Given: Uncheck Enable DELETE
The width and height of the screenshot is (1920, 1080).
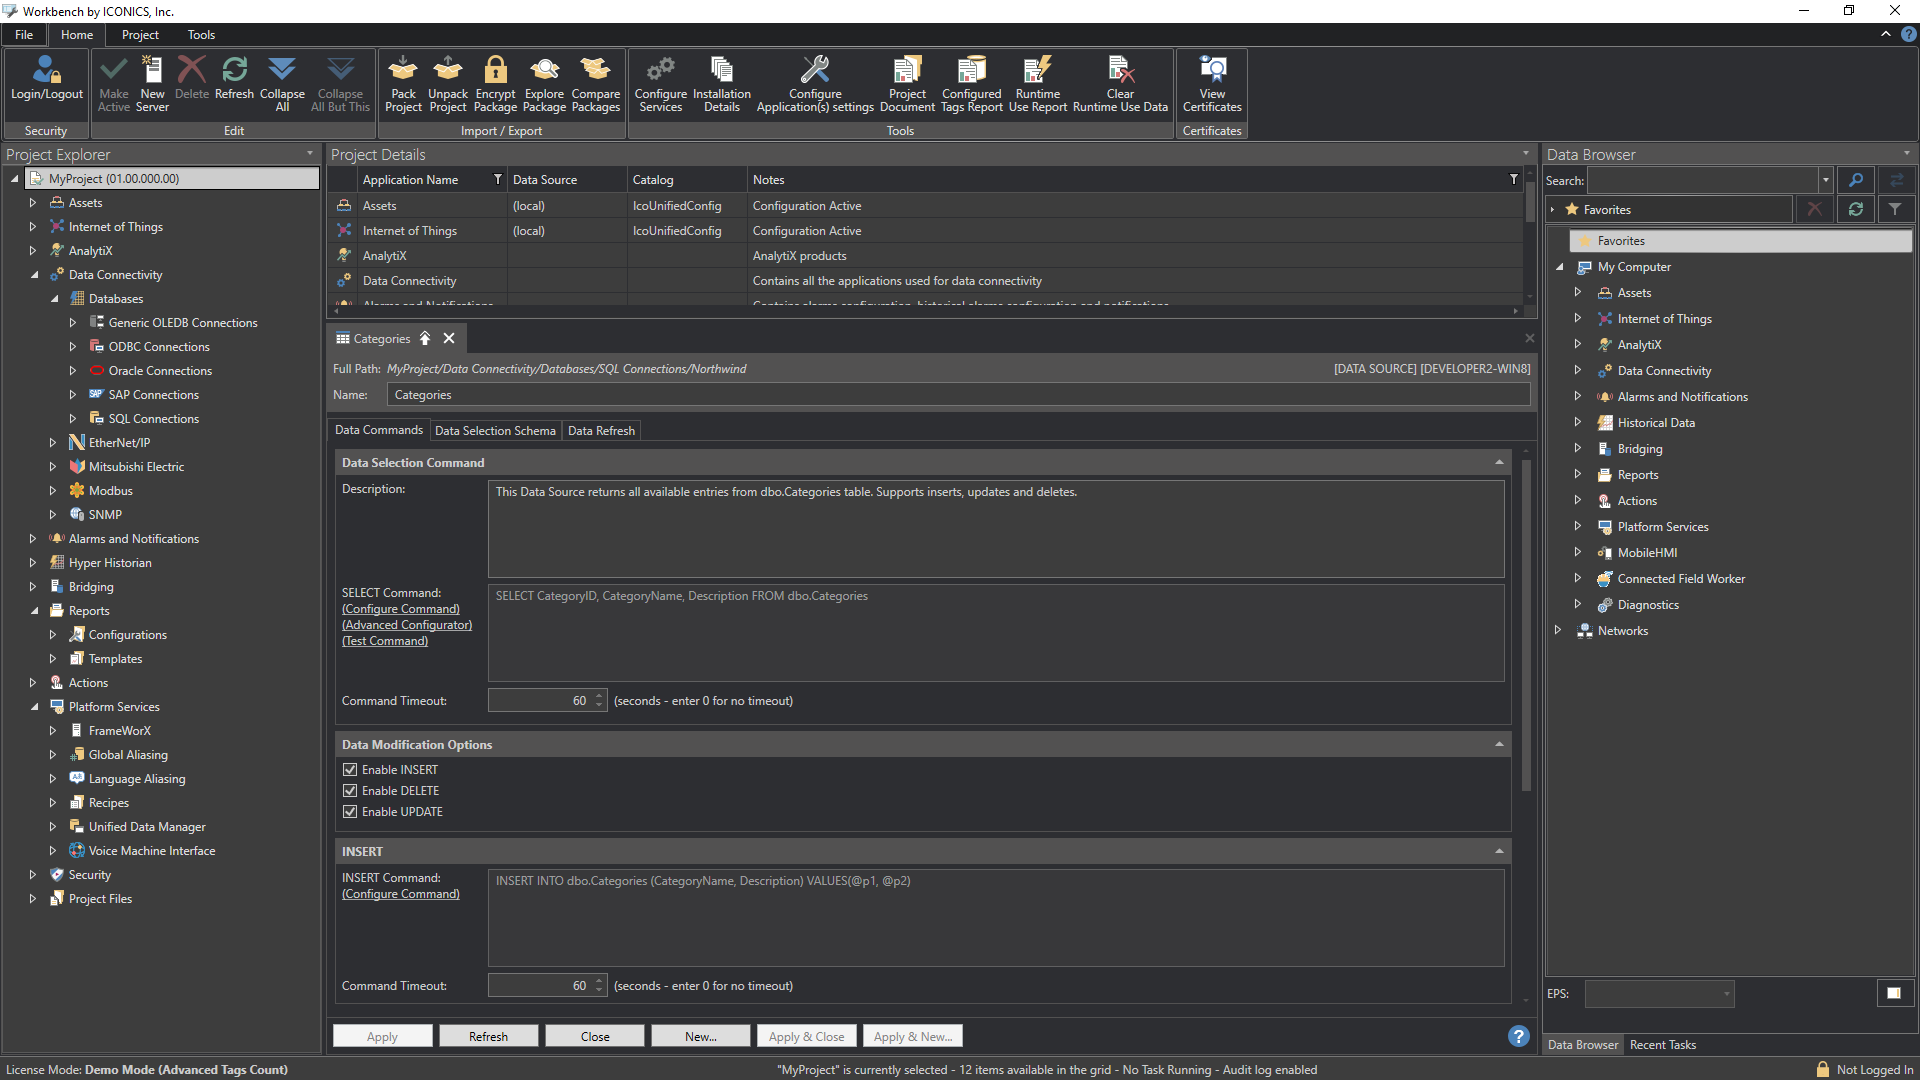Looking at the screenshot, I should coord(350,790).
